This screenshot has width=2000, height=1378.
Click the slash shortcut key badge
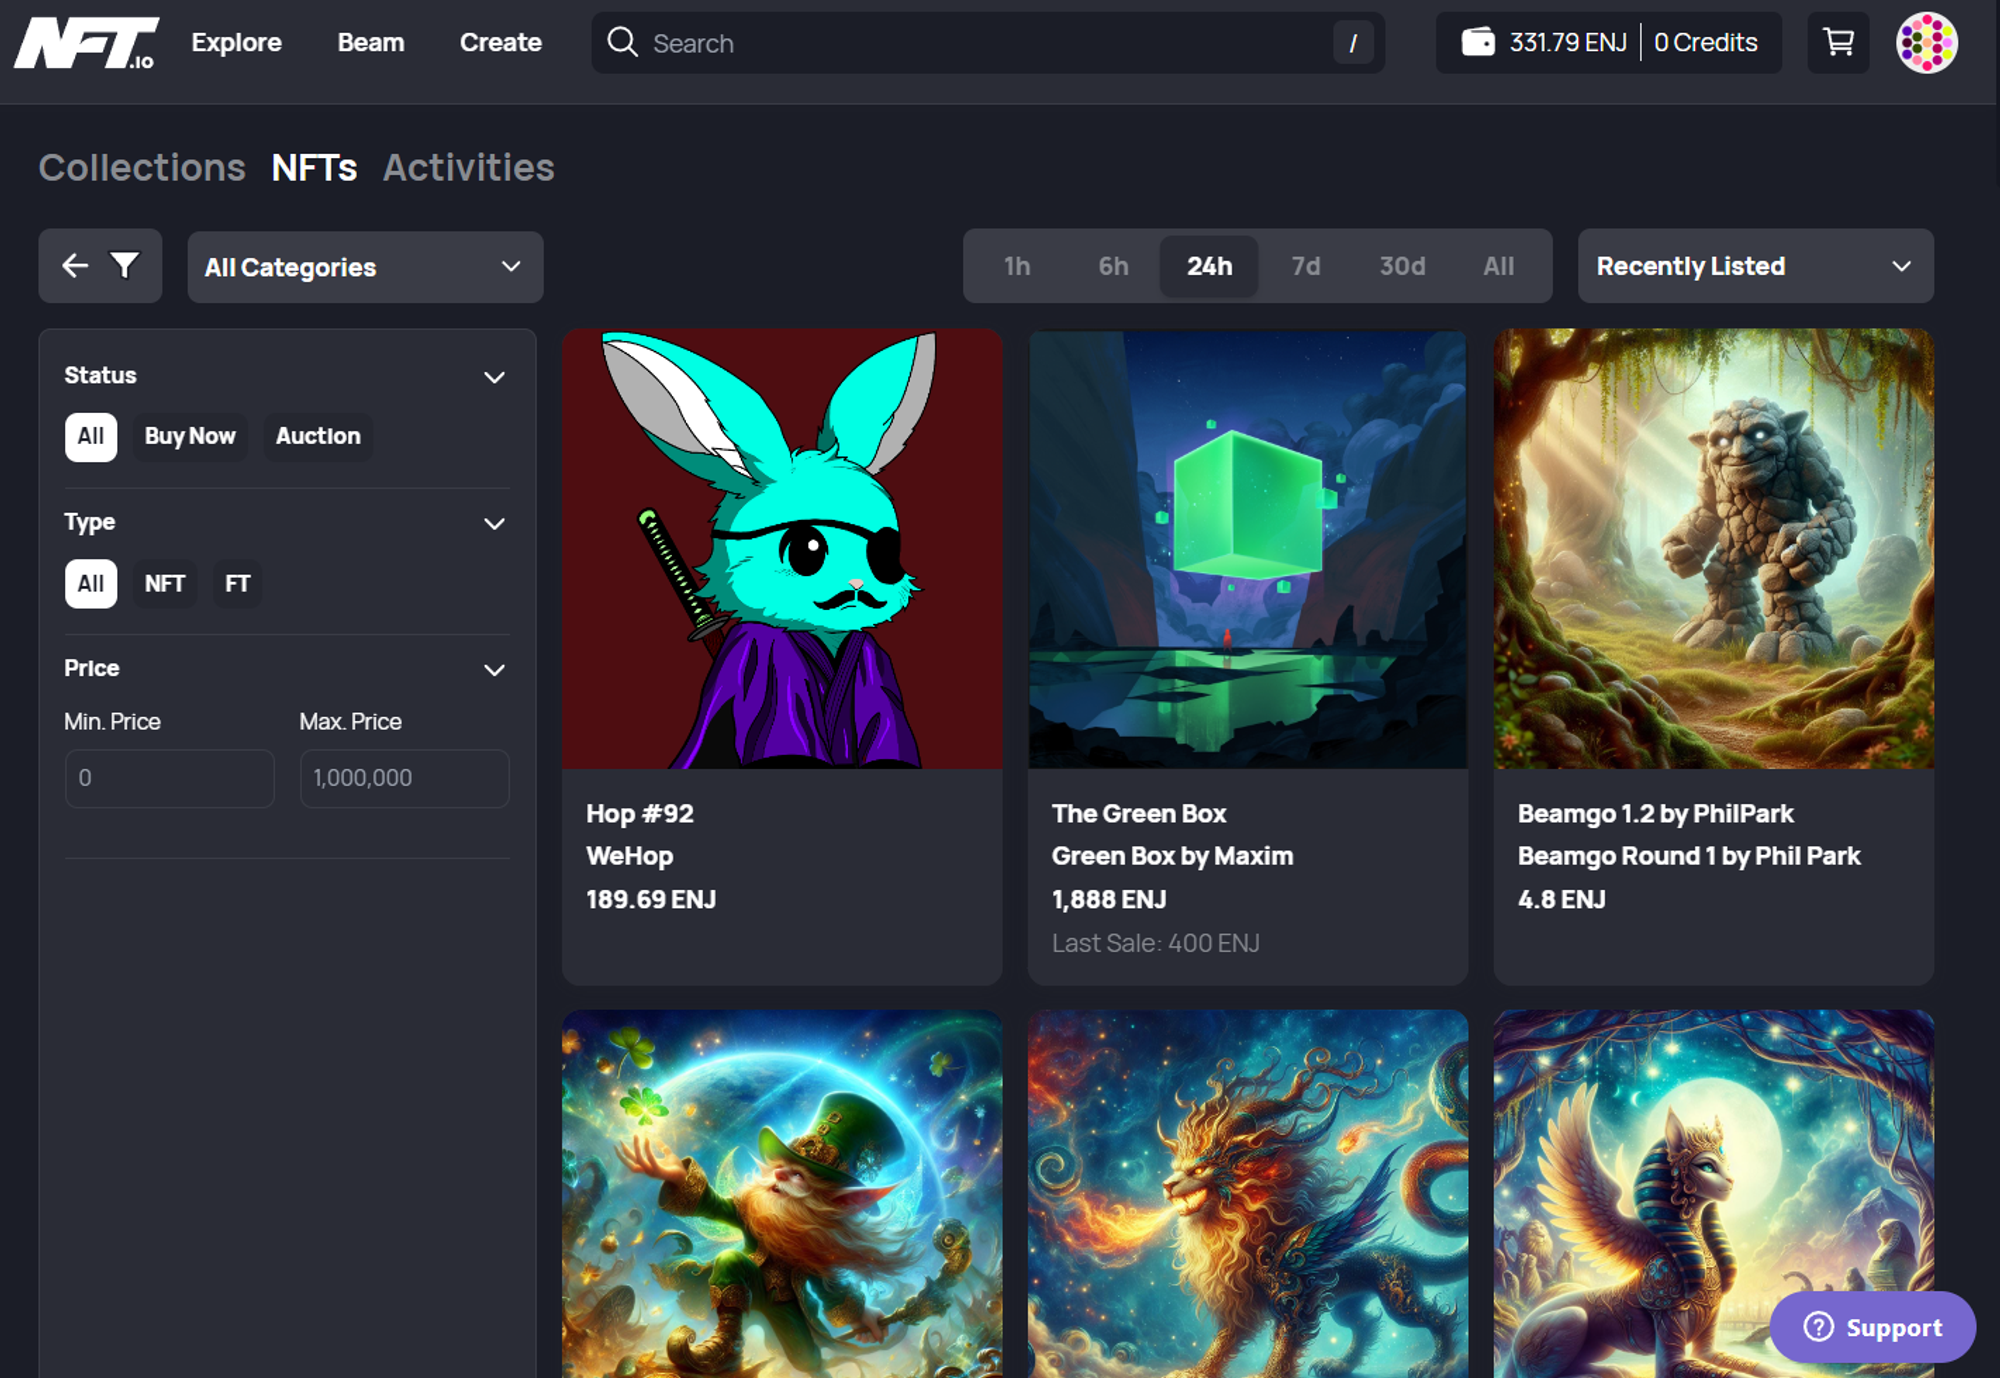1352,43
